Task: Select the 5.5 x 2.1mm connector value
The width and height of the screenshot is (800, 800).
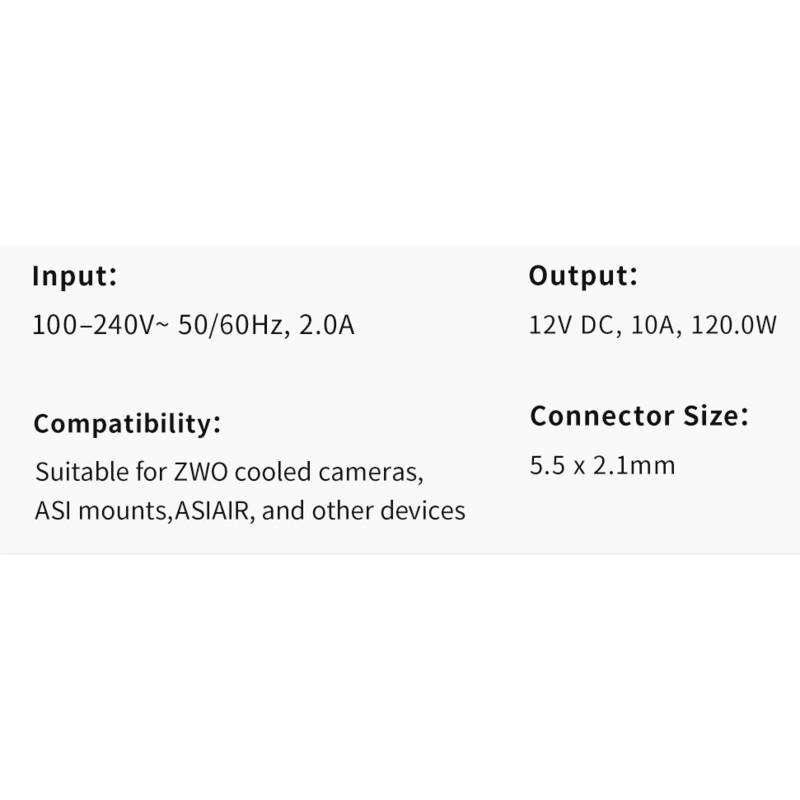Action: [602, 465]
